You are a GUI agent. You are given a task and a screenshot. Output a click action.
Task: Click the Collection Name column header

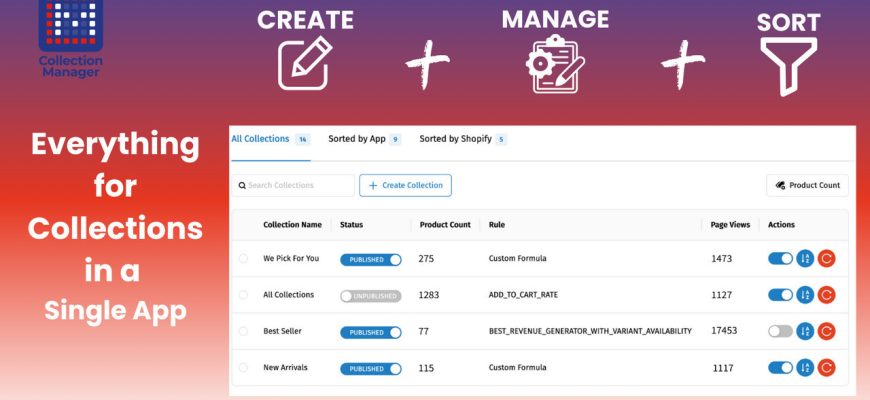click(x=292, y=225)
